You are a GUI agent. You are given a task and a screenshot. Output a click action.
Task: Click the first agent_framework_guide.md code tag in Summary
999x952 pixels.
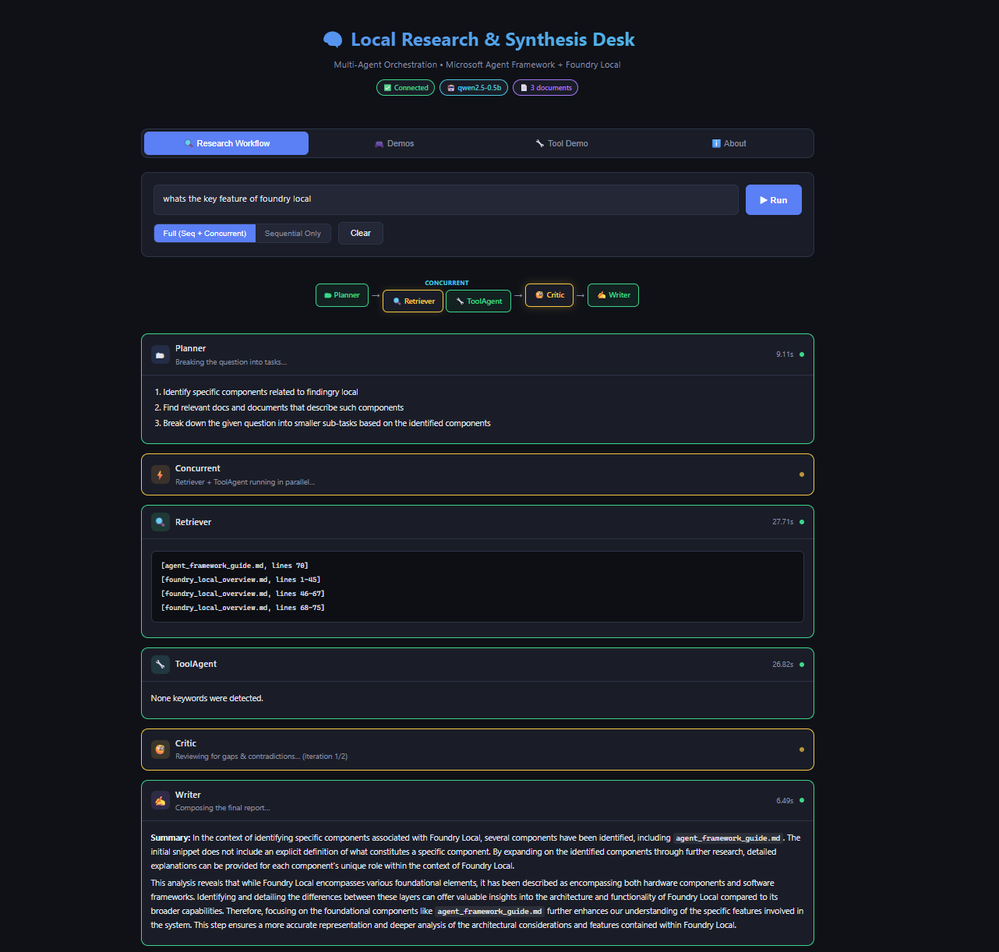click(x=728, y=838)
